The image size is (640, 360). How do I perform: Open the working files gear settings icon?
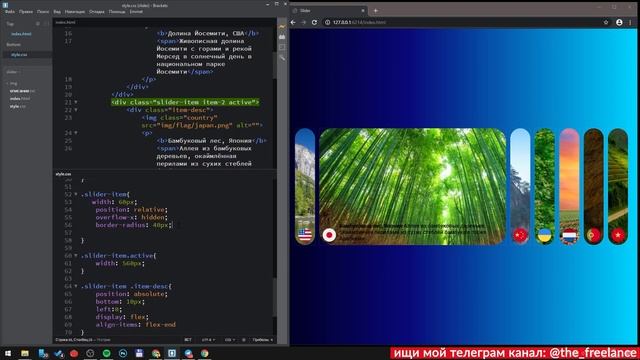point(38,24)
